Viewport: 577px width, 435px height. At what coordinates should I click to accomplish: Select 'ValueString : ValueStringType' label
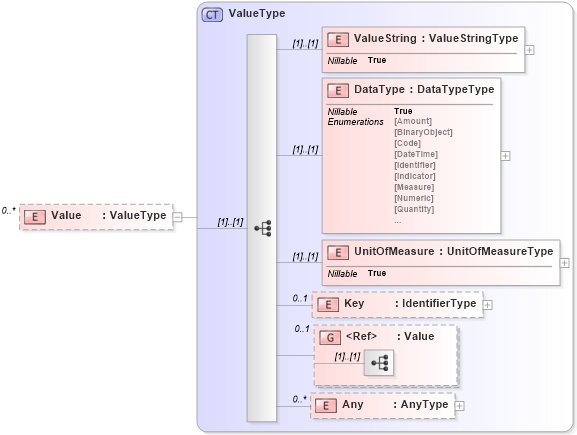coord(436,39)
